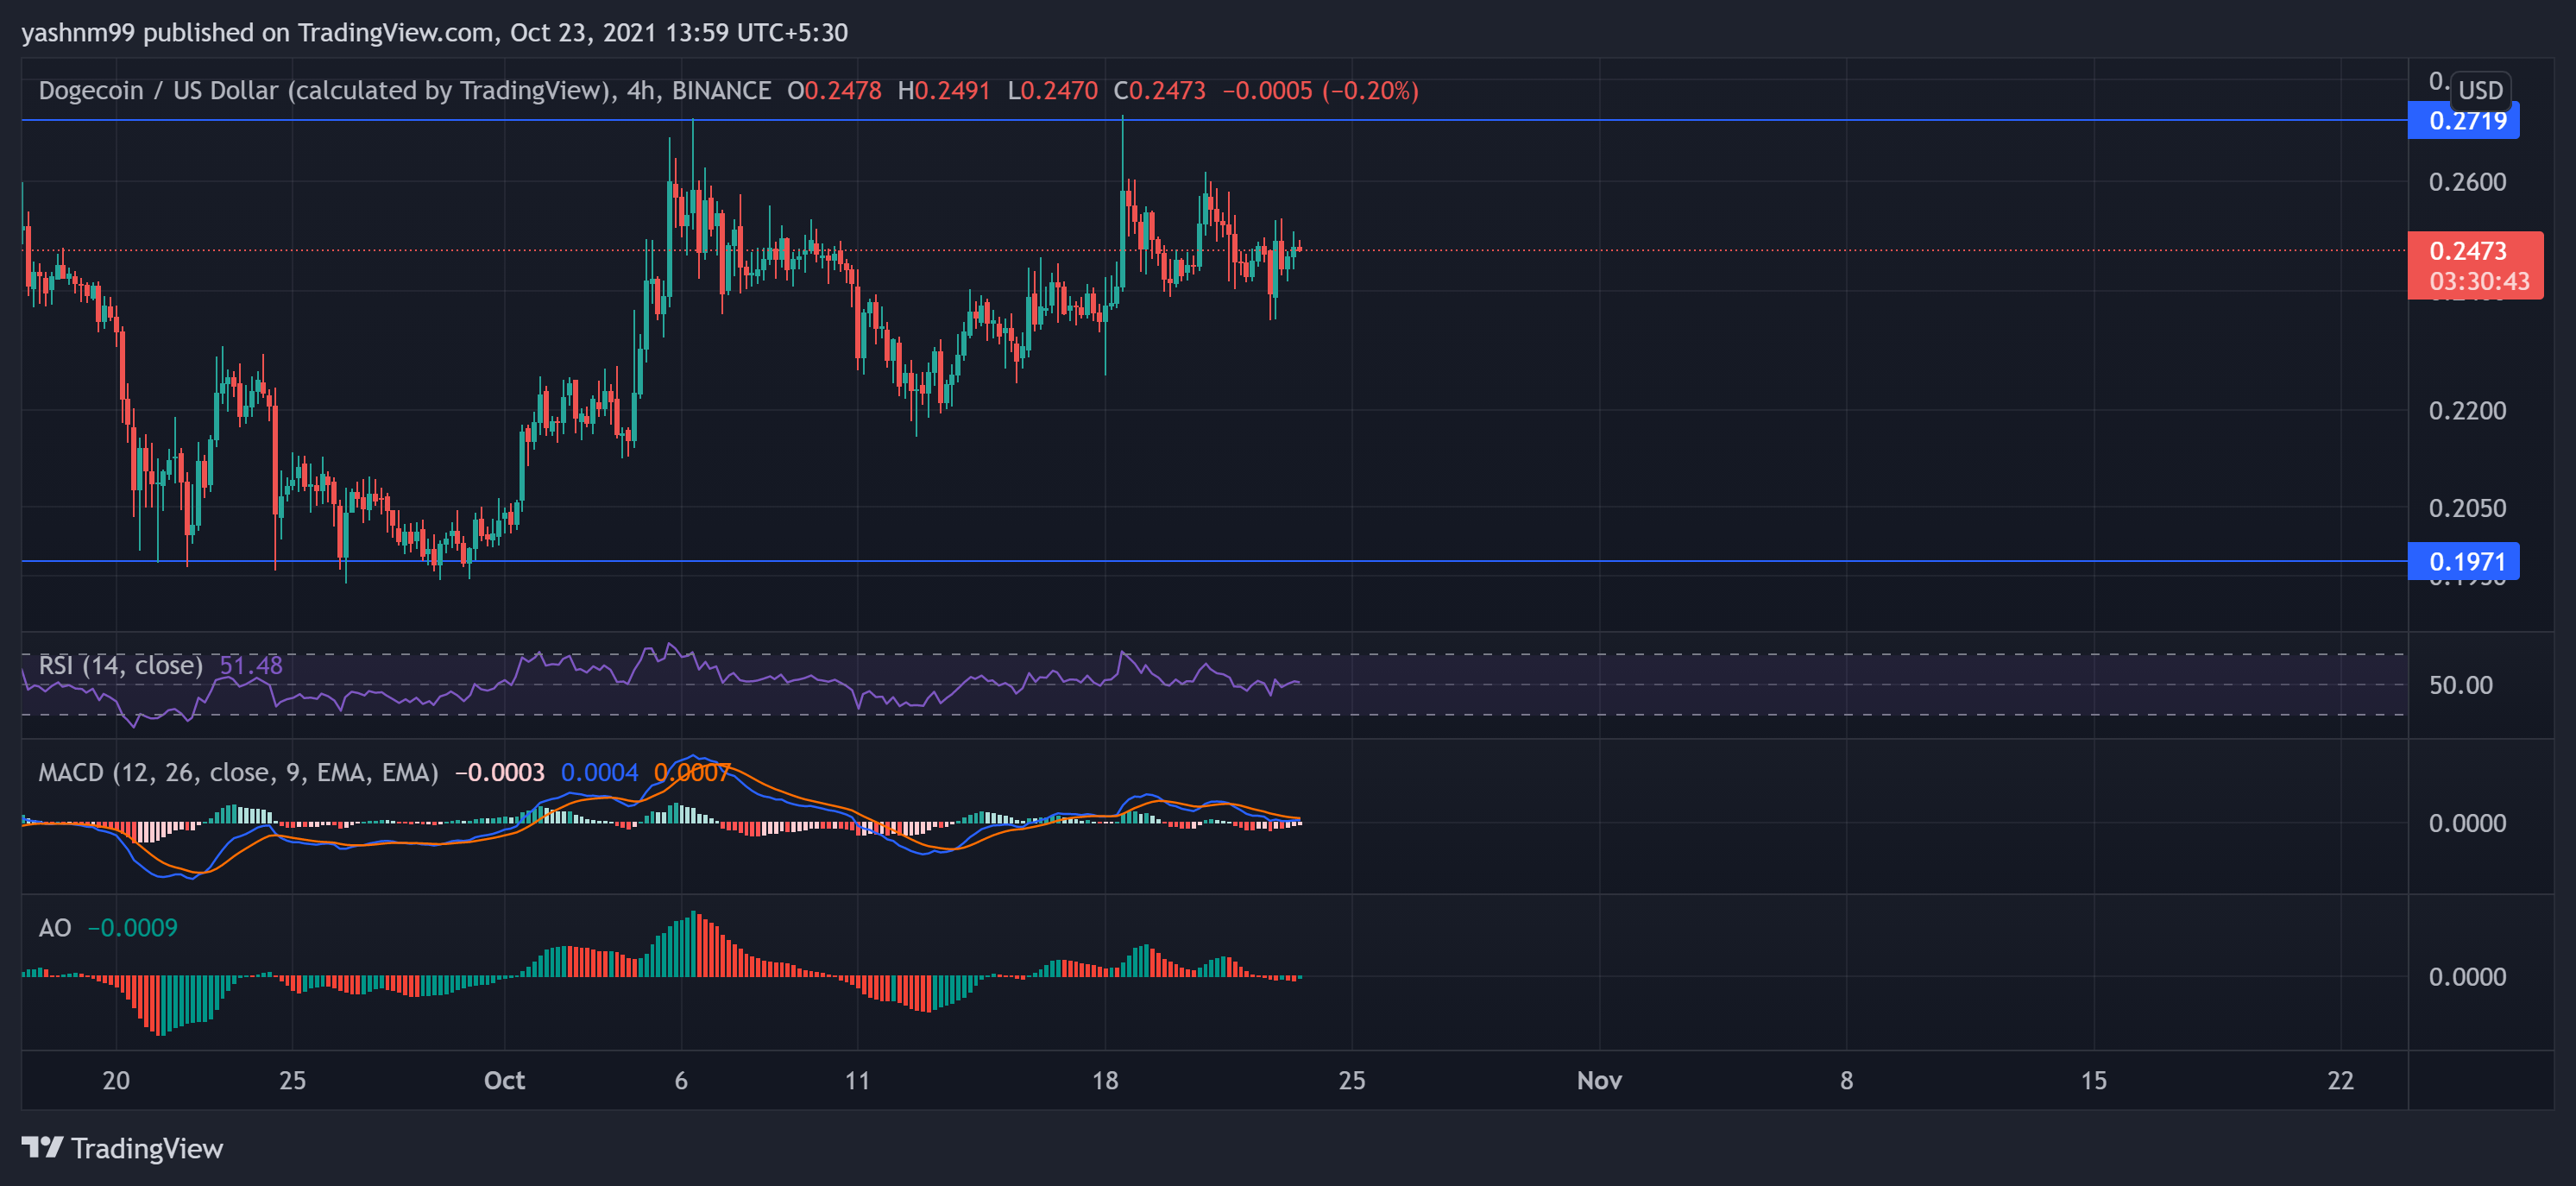Open the USD currency selector
The image size is (2576, 1186).
point(2480,90)
